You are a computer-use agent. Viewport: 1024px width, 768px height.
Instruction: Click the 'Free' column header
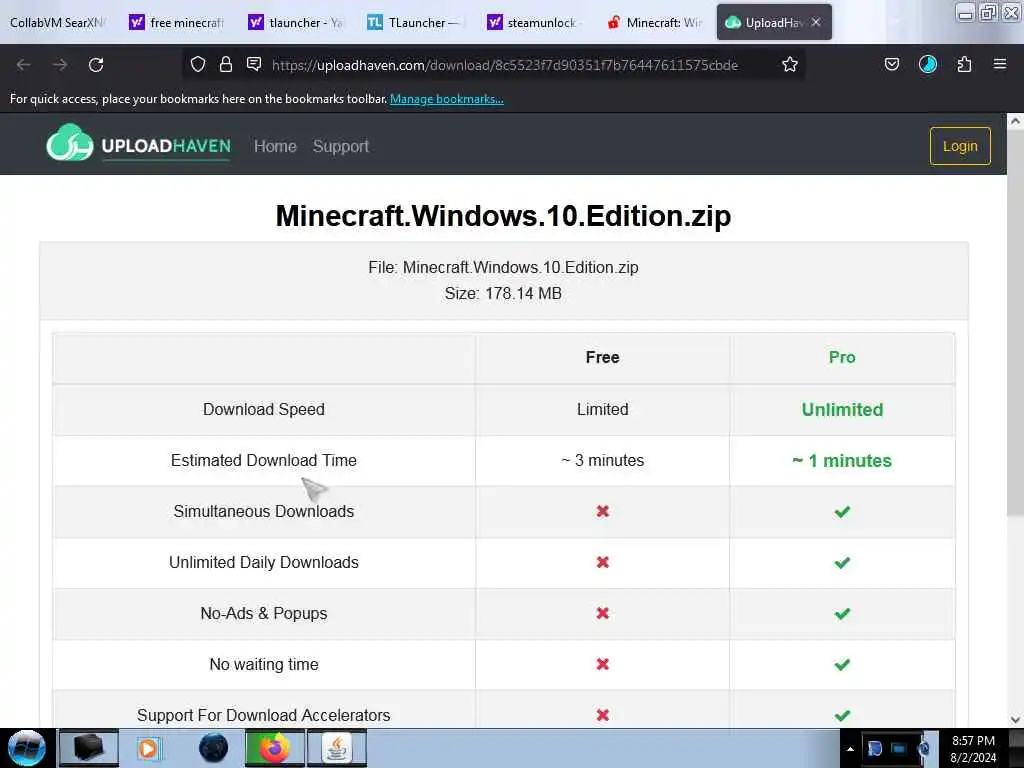pyautogui.click(x=602, y=357)
